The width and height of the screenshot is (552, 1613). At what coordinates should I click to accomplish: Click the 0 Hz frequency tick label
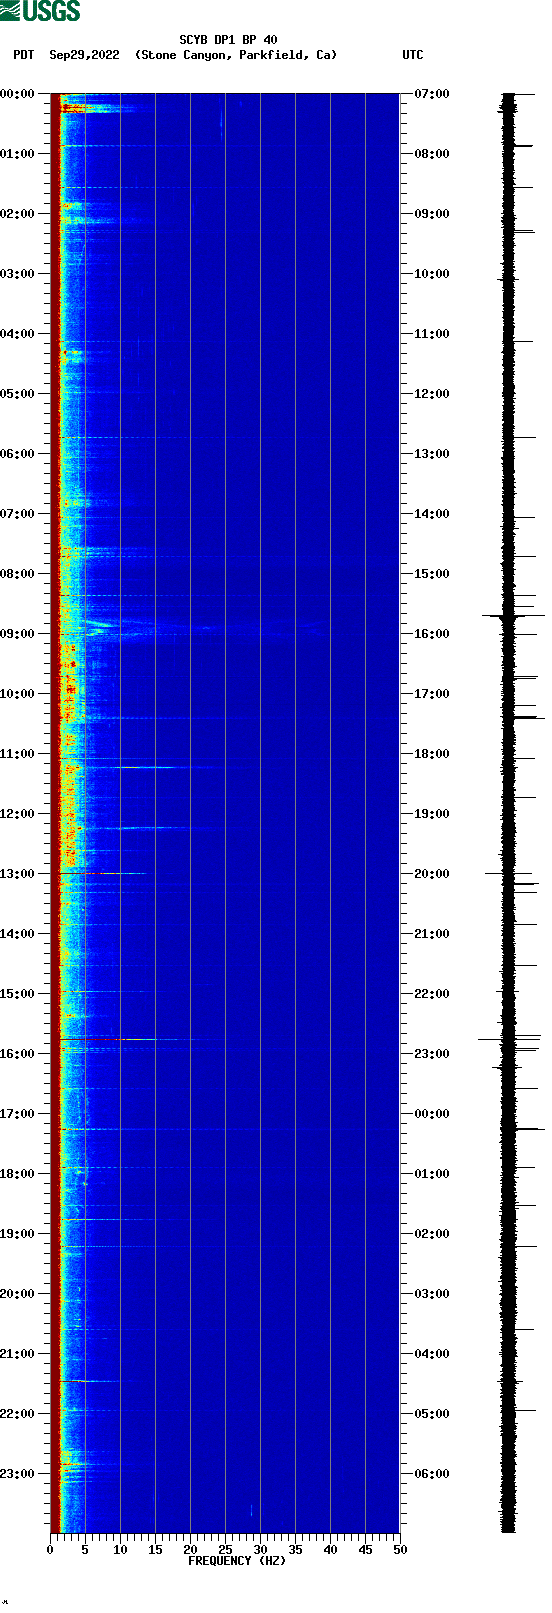pos(50,1550)
